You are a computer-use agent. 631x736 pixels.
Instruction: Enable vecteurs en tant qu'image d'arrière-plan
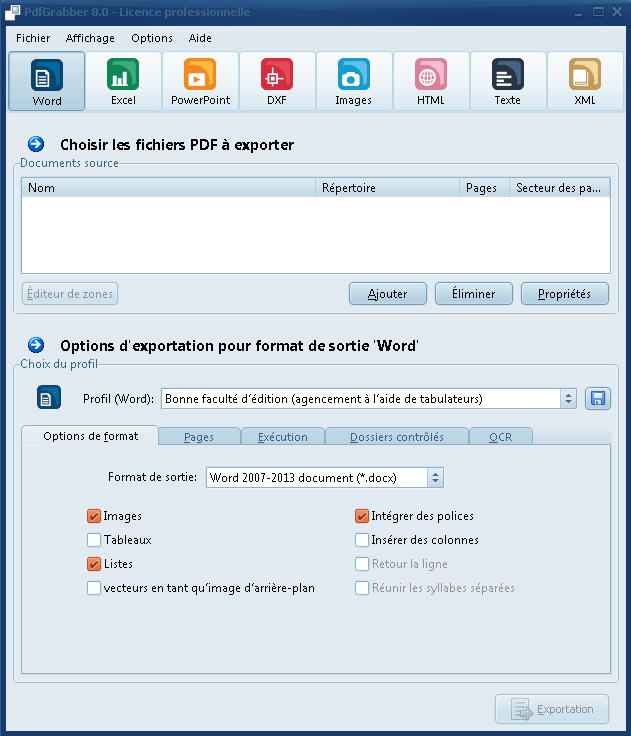coord(94,588)
